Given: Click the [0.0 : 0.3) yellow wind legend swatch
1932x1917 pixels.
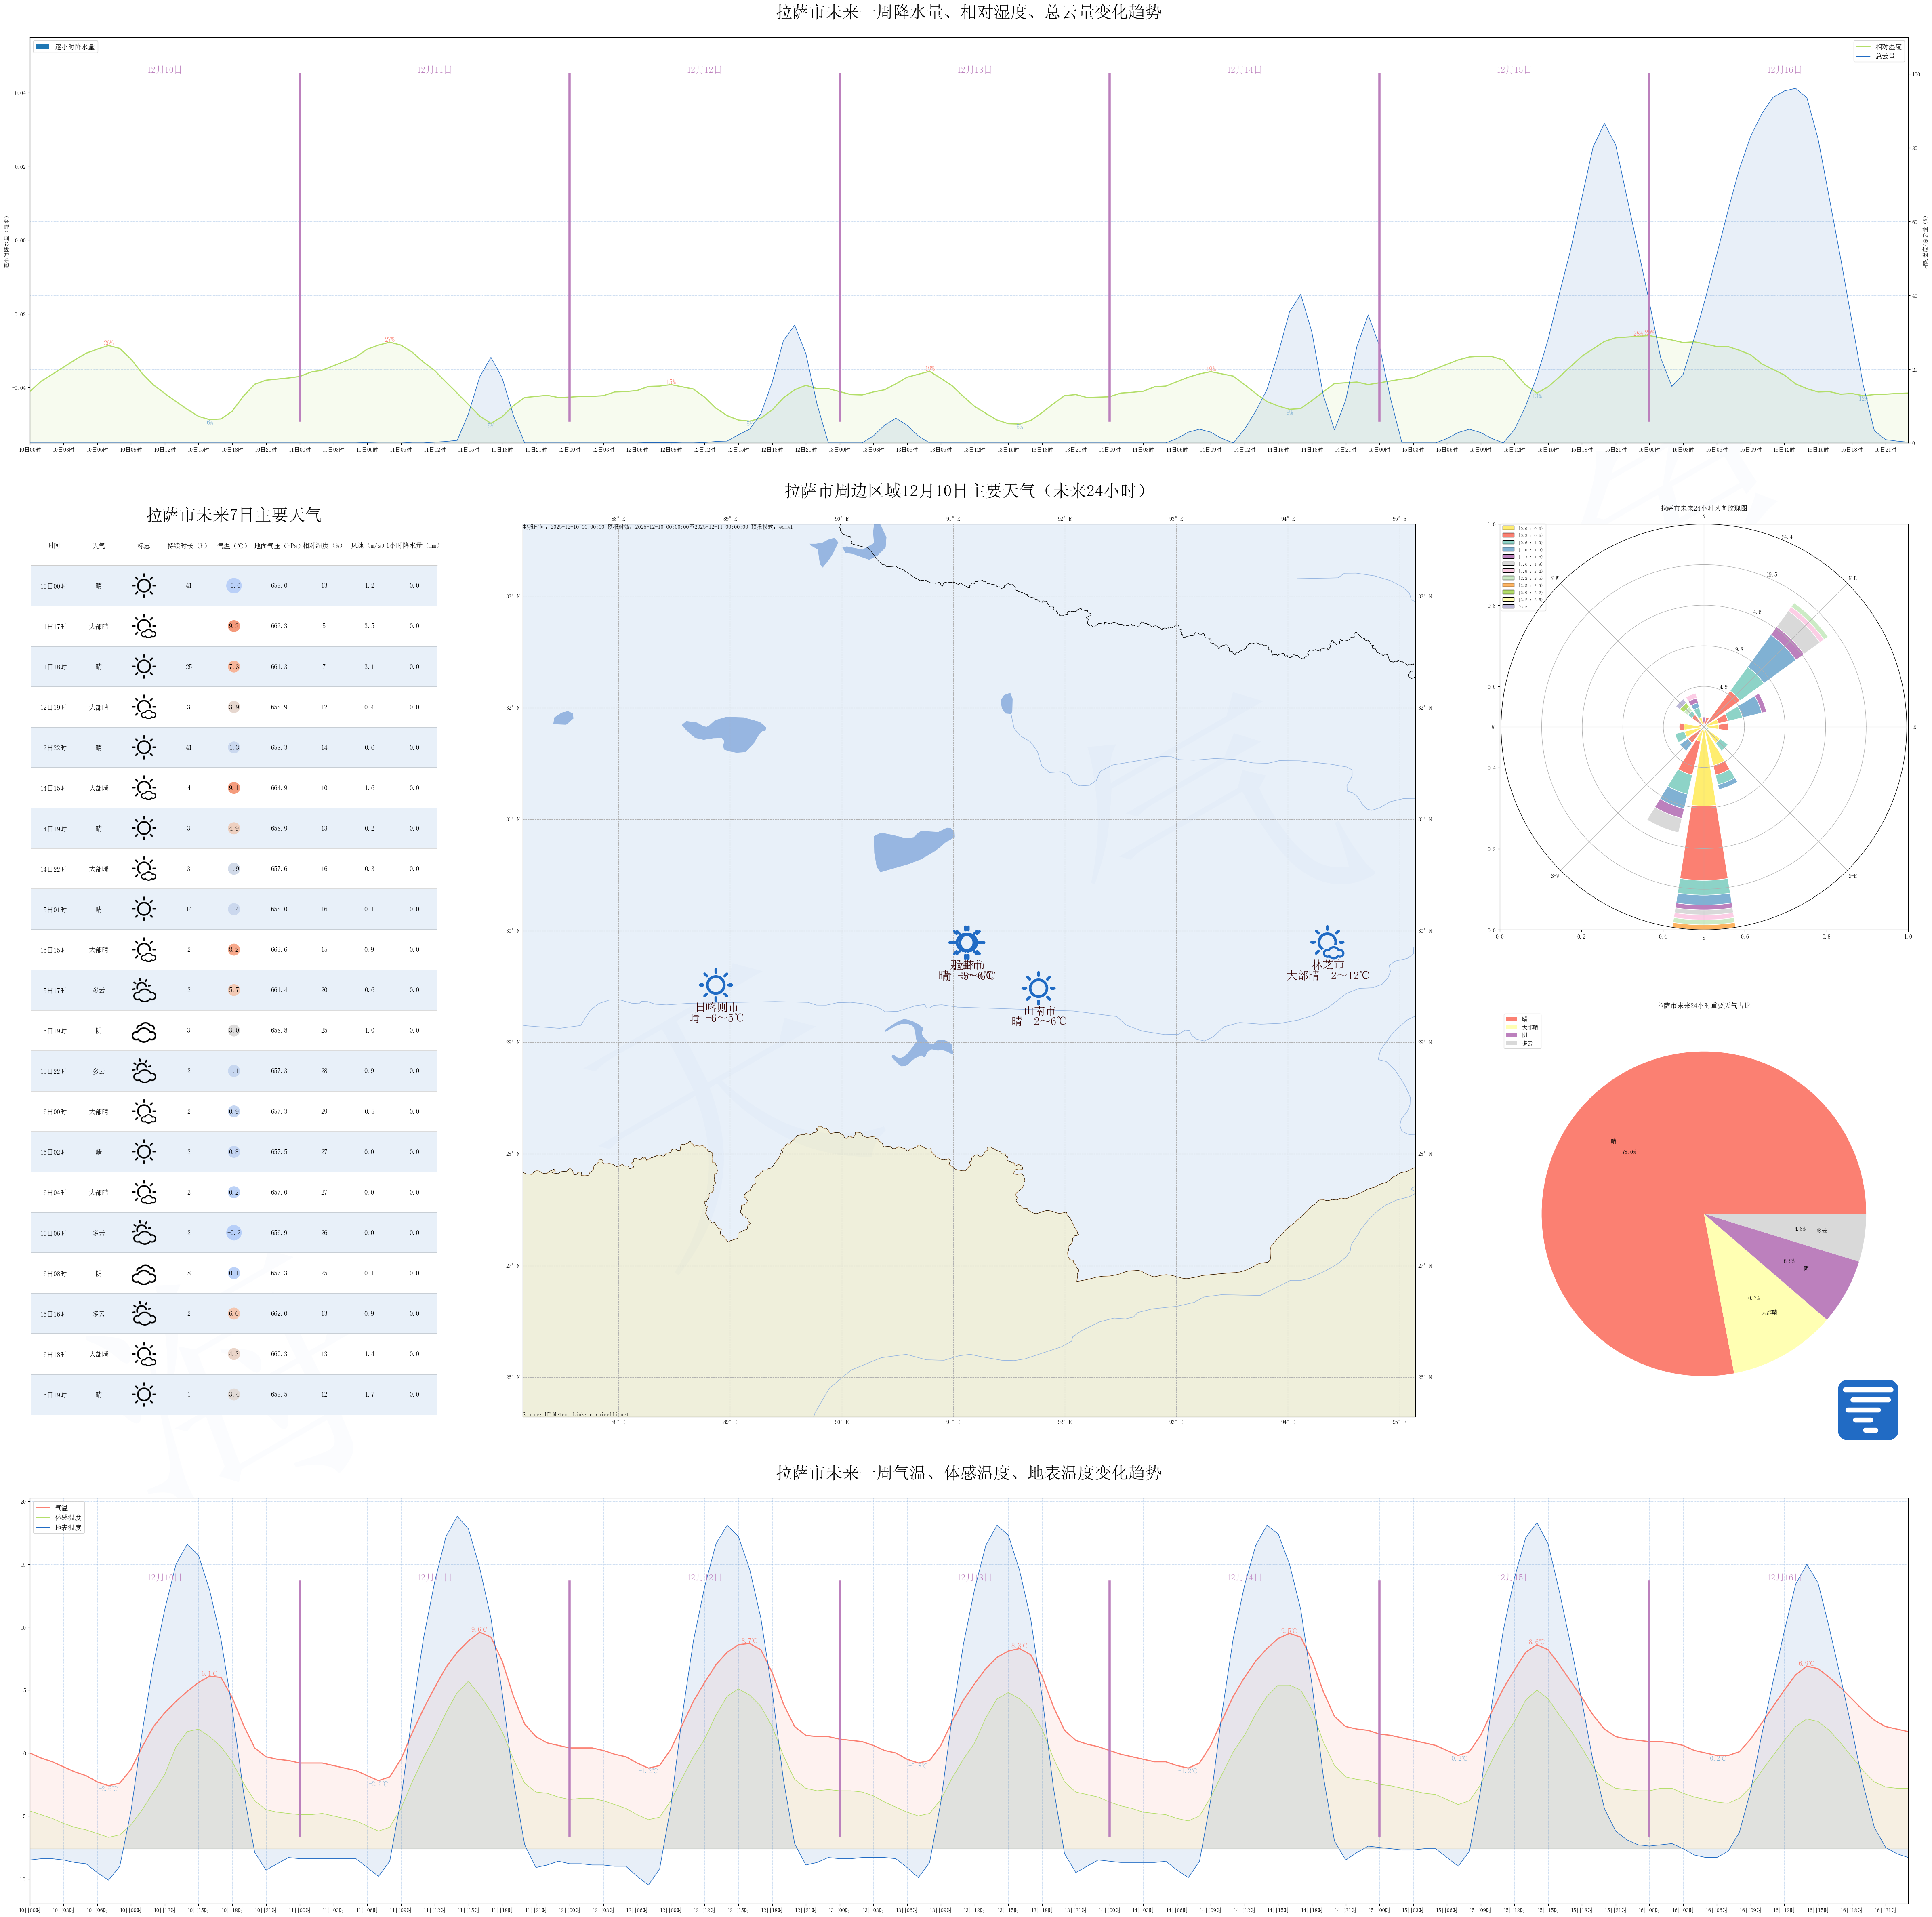Looking at the screenshot, I should 1508,528.
